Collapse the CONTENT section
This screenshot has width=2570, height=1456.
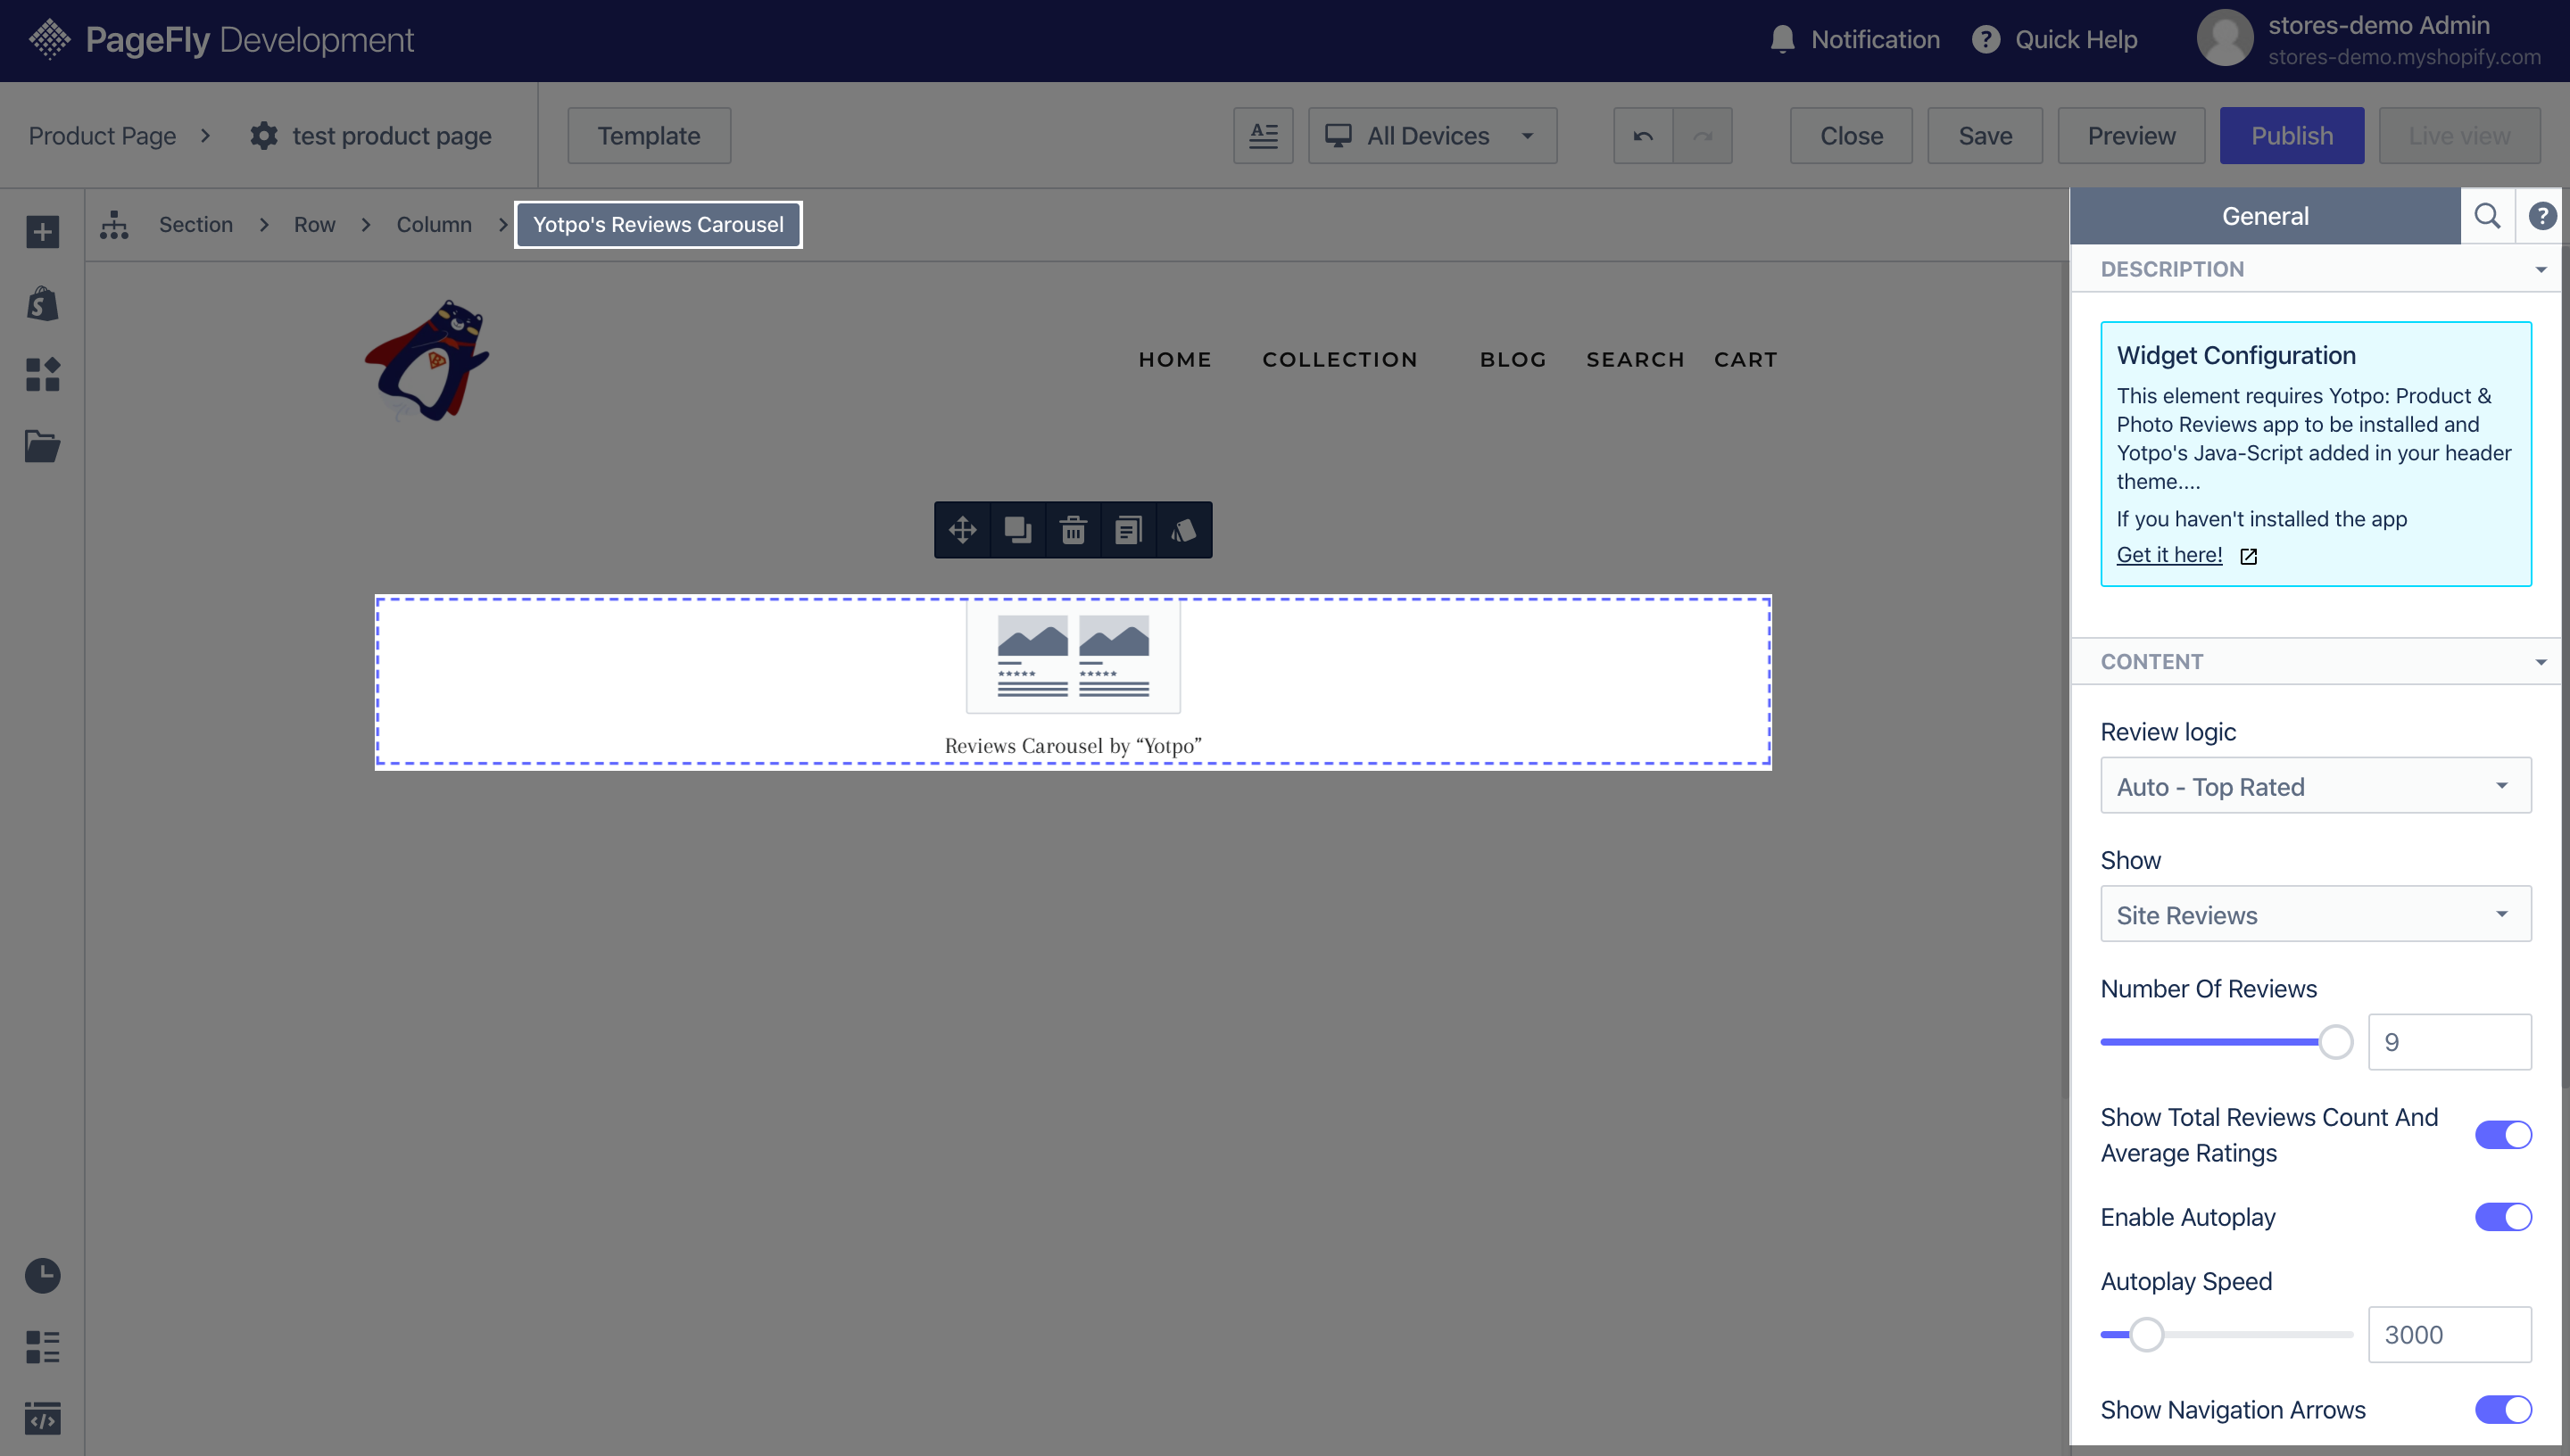(2316, 660)
